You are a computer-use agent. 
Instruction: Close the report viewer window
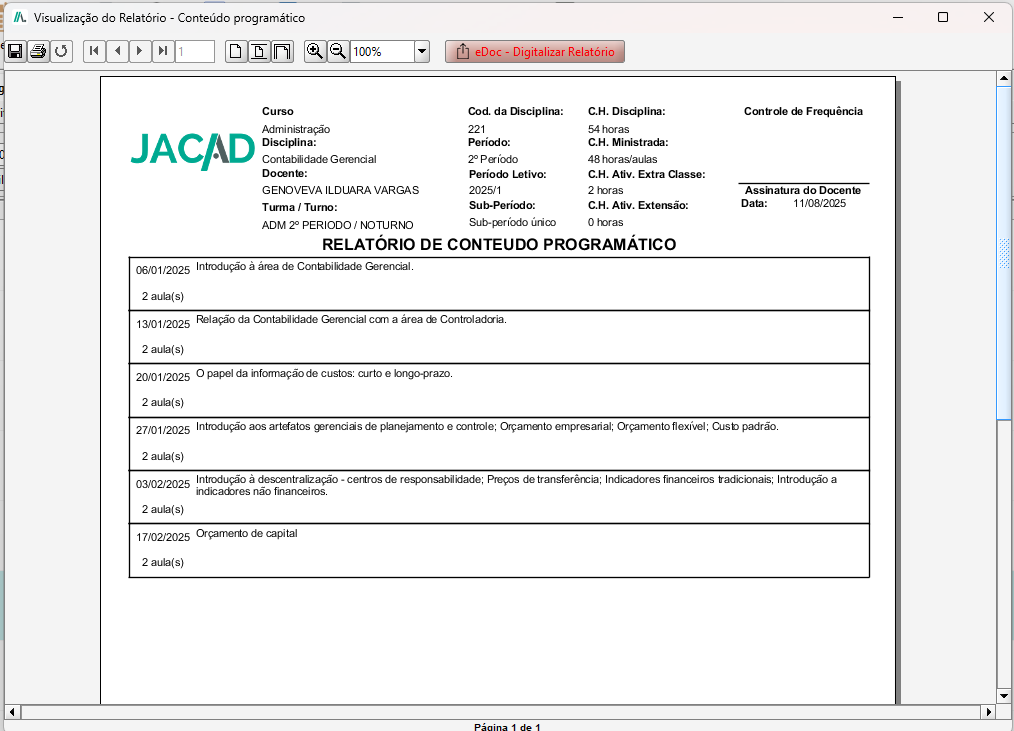989,17
